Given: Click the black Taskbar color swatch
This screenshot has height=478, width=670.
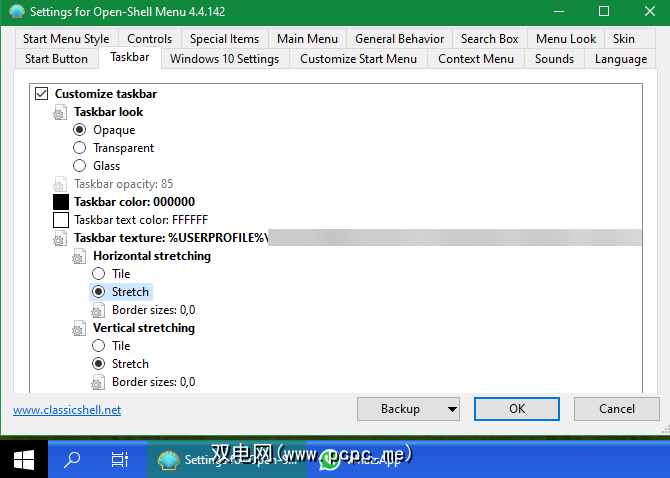Looking at the screenshot, I should click(61, 202).
